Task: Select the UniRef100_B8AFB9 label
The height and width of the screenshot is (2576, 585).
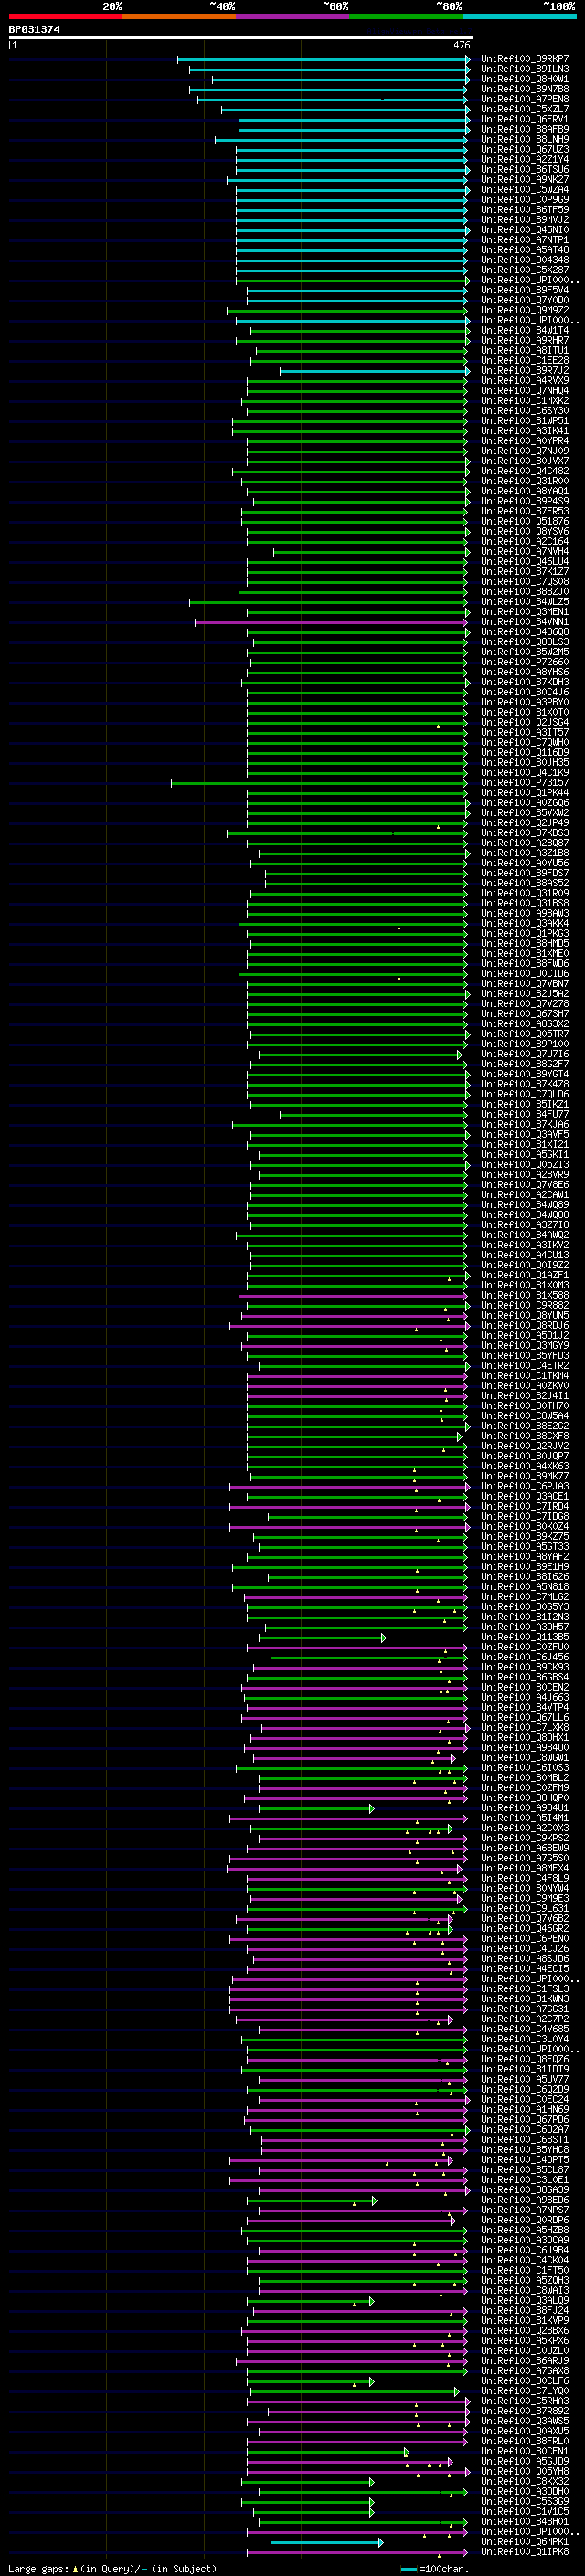Action: pos(524,129)
